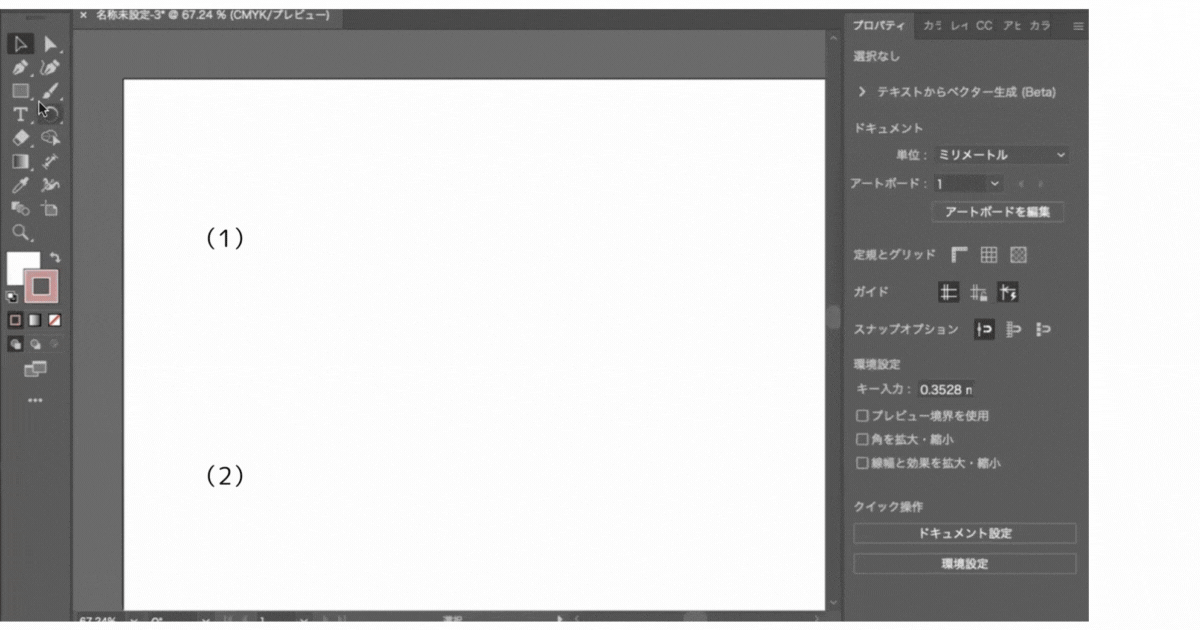Select the Gradient tool
The width and height of the screenshot is (1200, 630).
(x=20, y=161)
